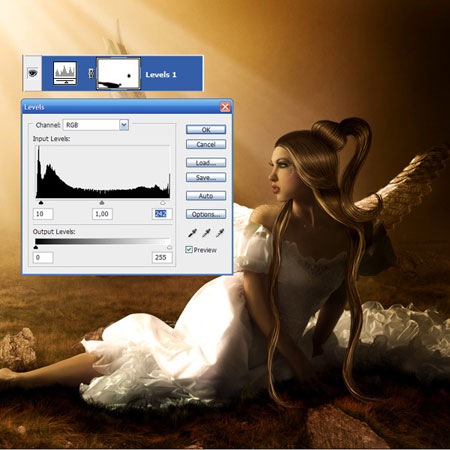Viewport: 450px width, 450px height.
Task: Click the output black slider handle
Action: [x=36, y=247]
